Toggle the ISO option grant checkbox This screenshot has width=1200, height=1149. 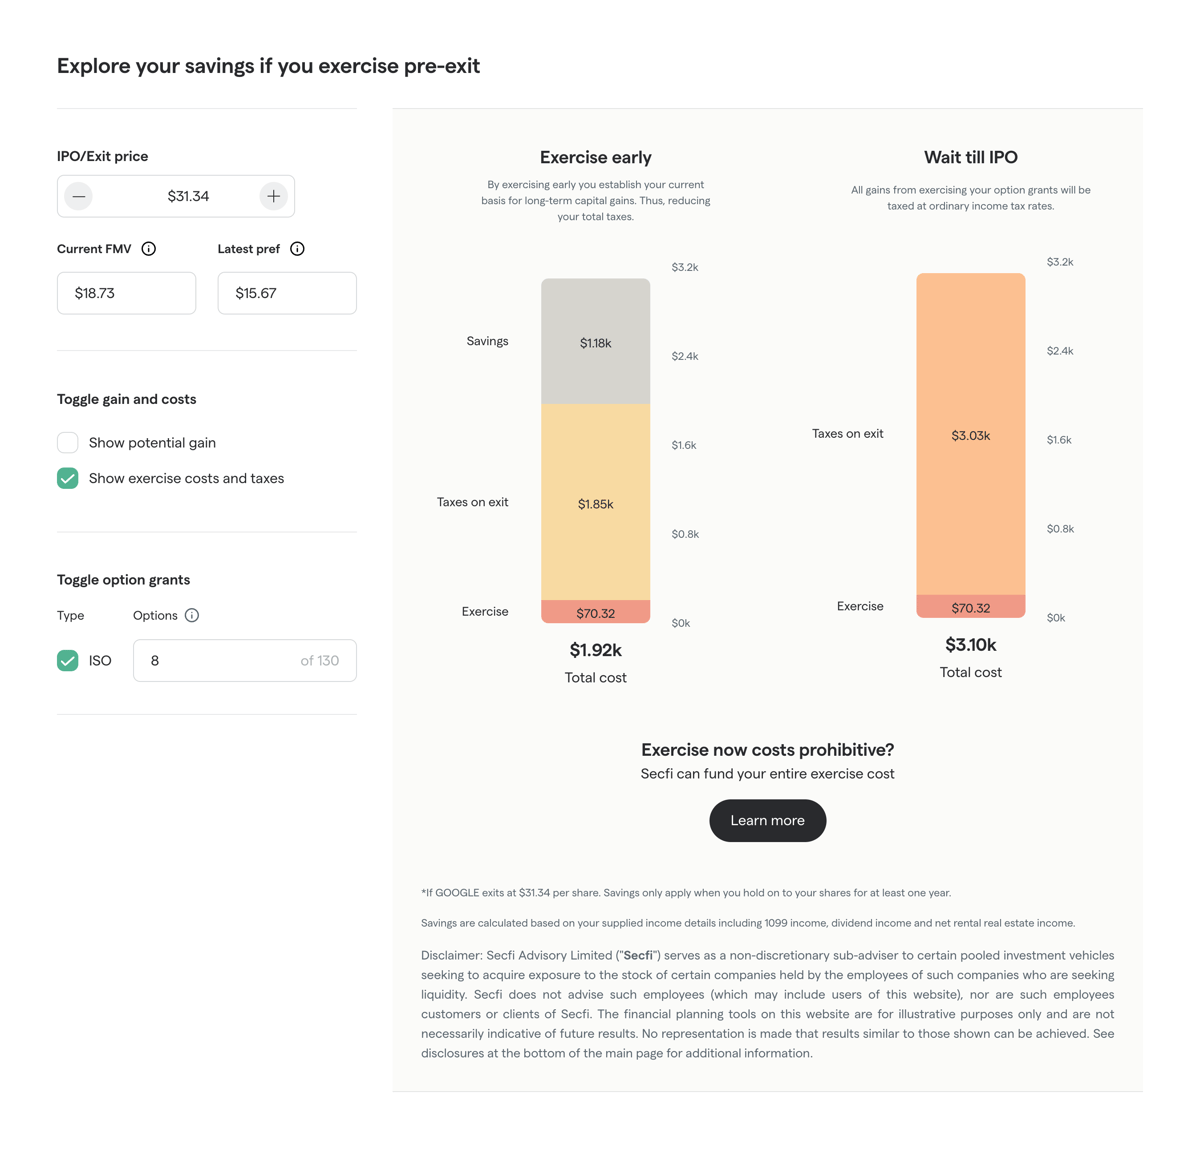coord(67,660)
